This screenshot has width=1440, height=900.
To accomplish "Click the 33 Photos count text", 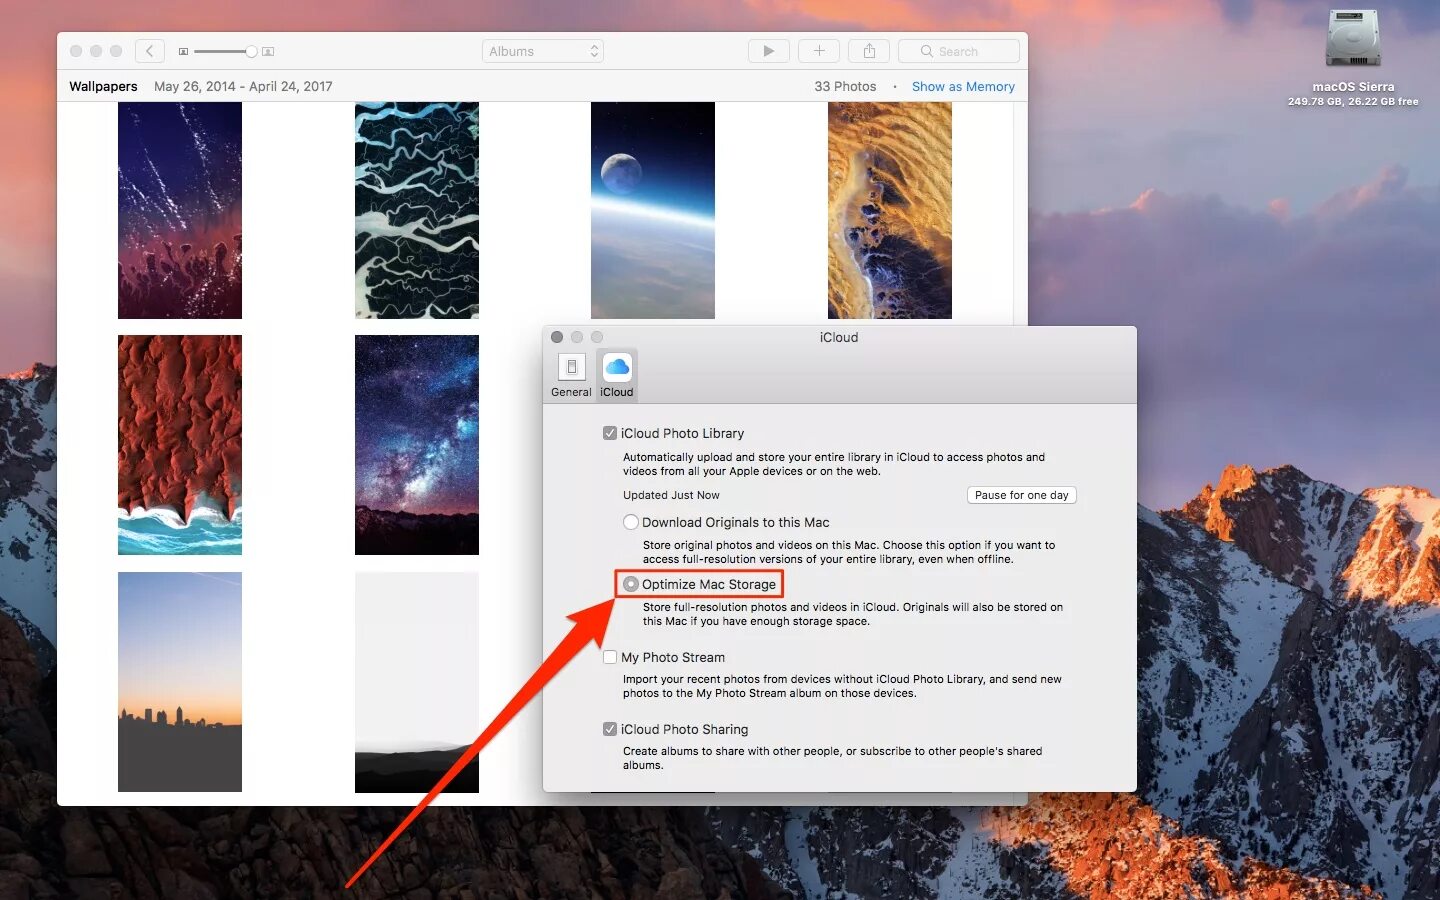I will click(x=845, y=87).
